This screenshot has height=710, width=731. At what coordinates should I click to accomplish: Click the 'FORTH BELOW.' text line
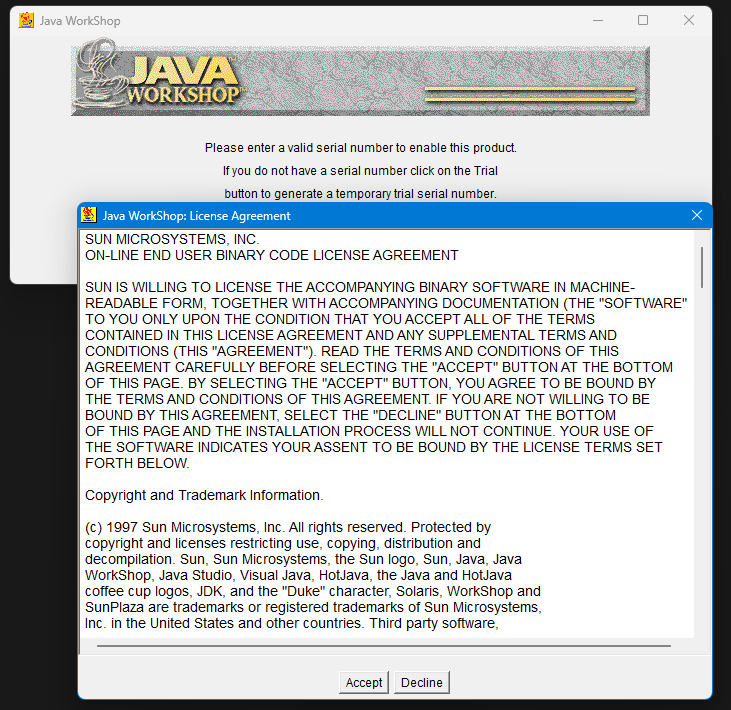tap(137, 463)
